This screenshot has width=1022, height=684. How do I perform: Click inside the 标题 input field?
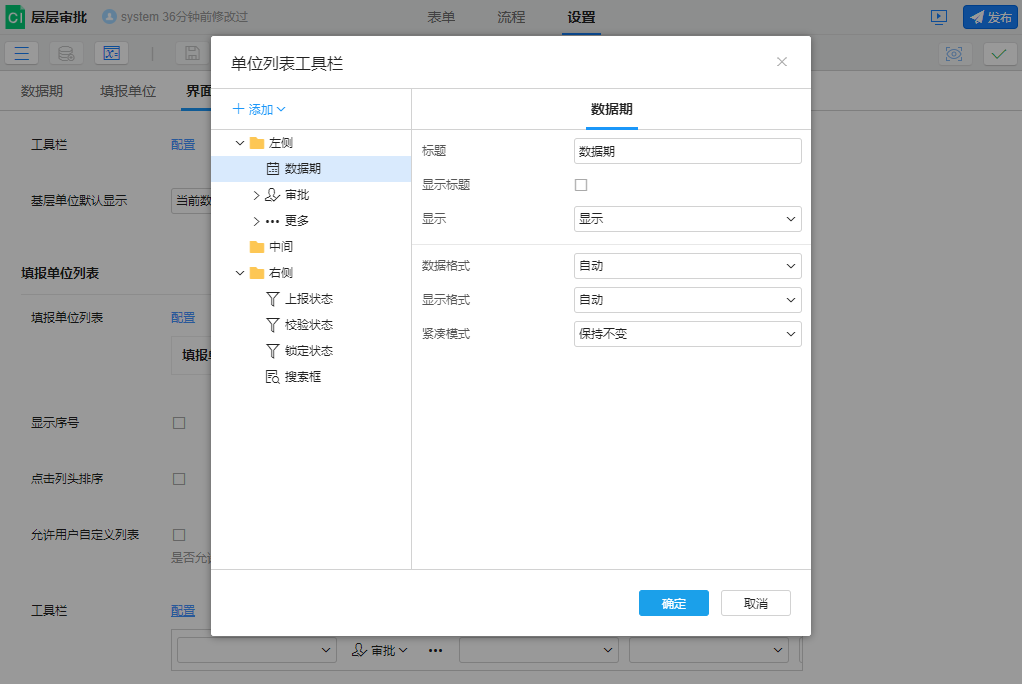pyautogui.click(x=687, y=151)
